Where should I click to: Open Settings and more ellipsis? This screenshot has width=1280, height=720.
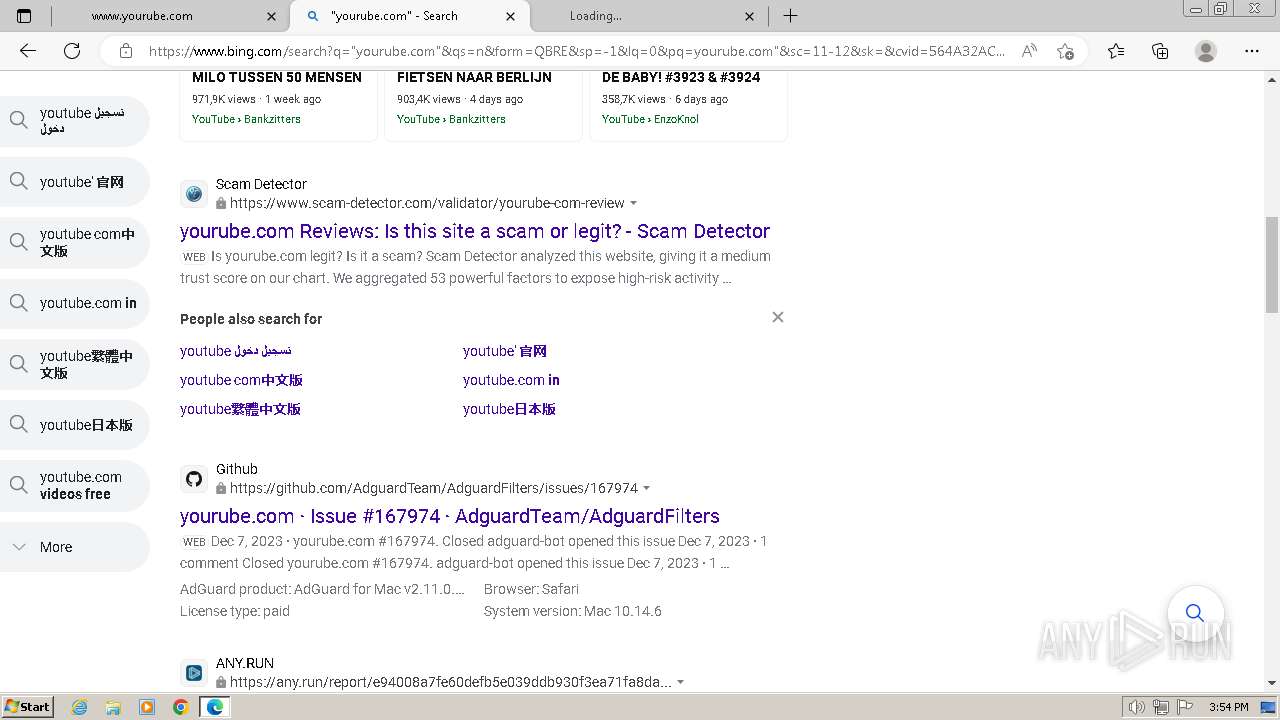pos(1252,51)
